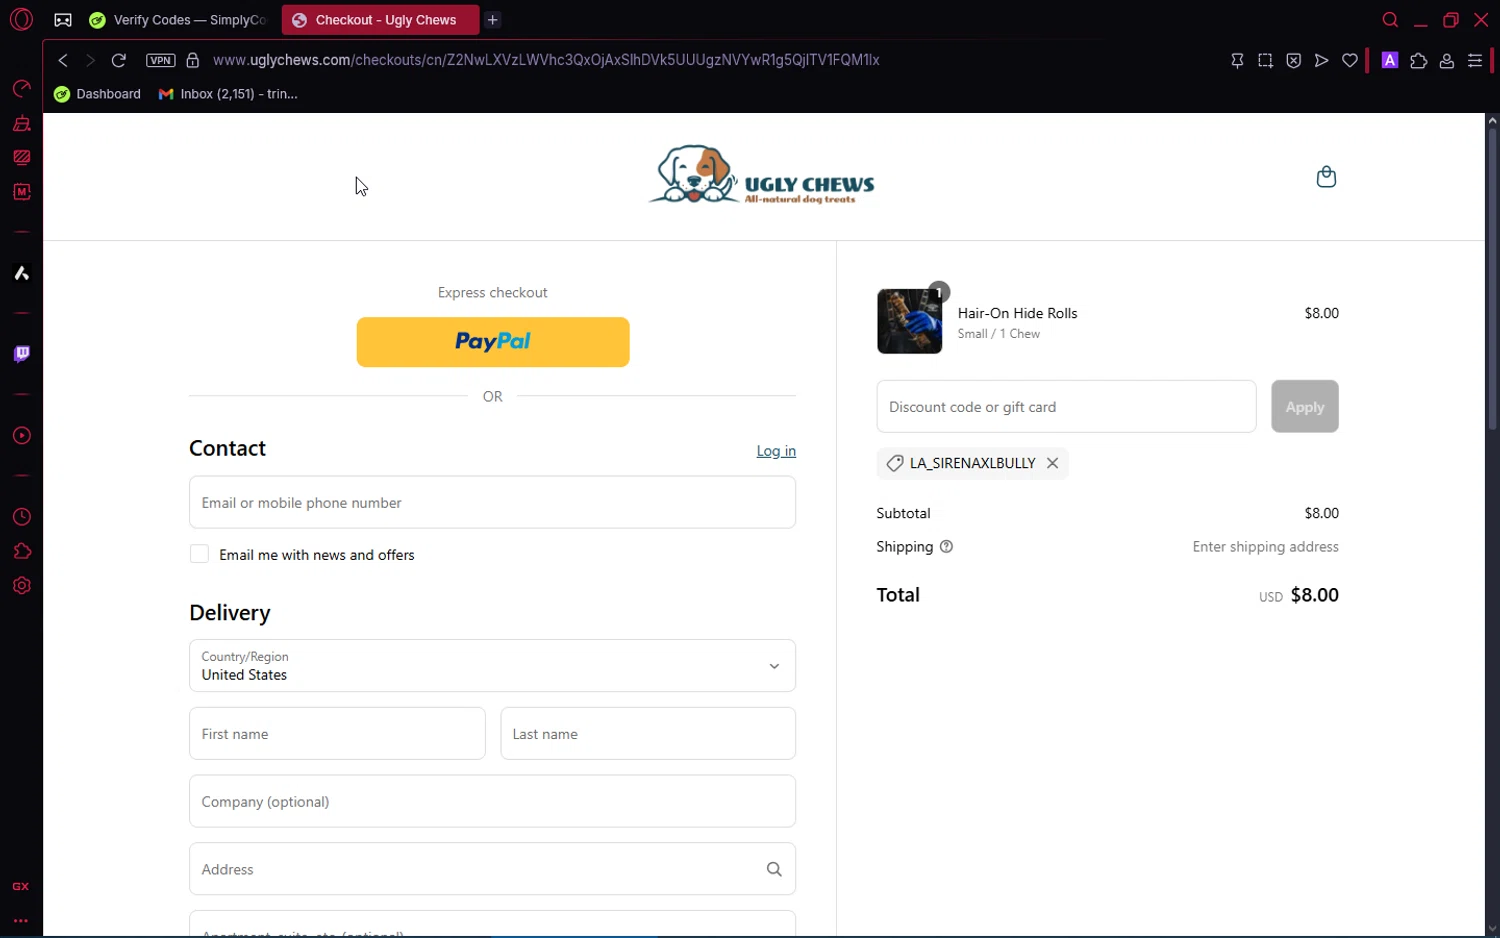This screenshot has height=938, width=1500.
Task: Remove the LA_SIRENAXLBULLY discount code
Action: (1052, 463)
